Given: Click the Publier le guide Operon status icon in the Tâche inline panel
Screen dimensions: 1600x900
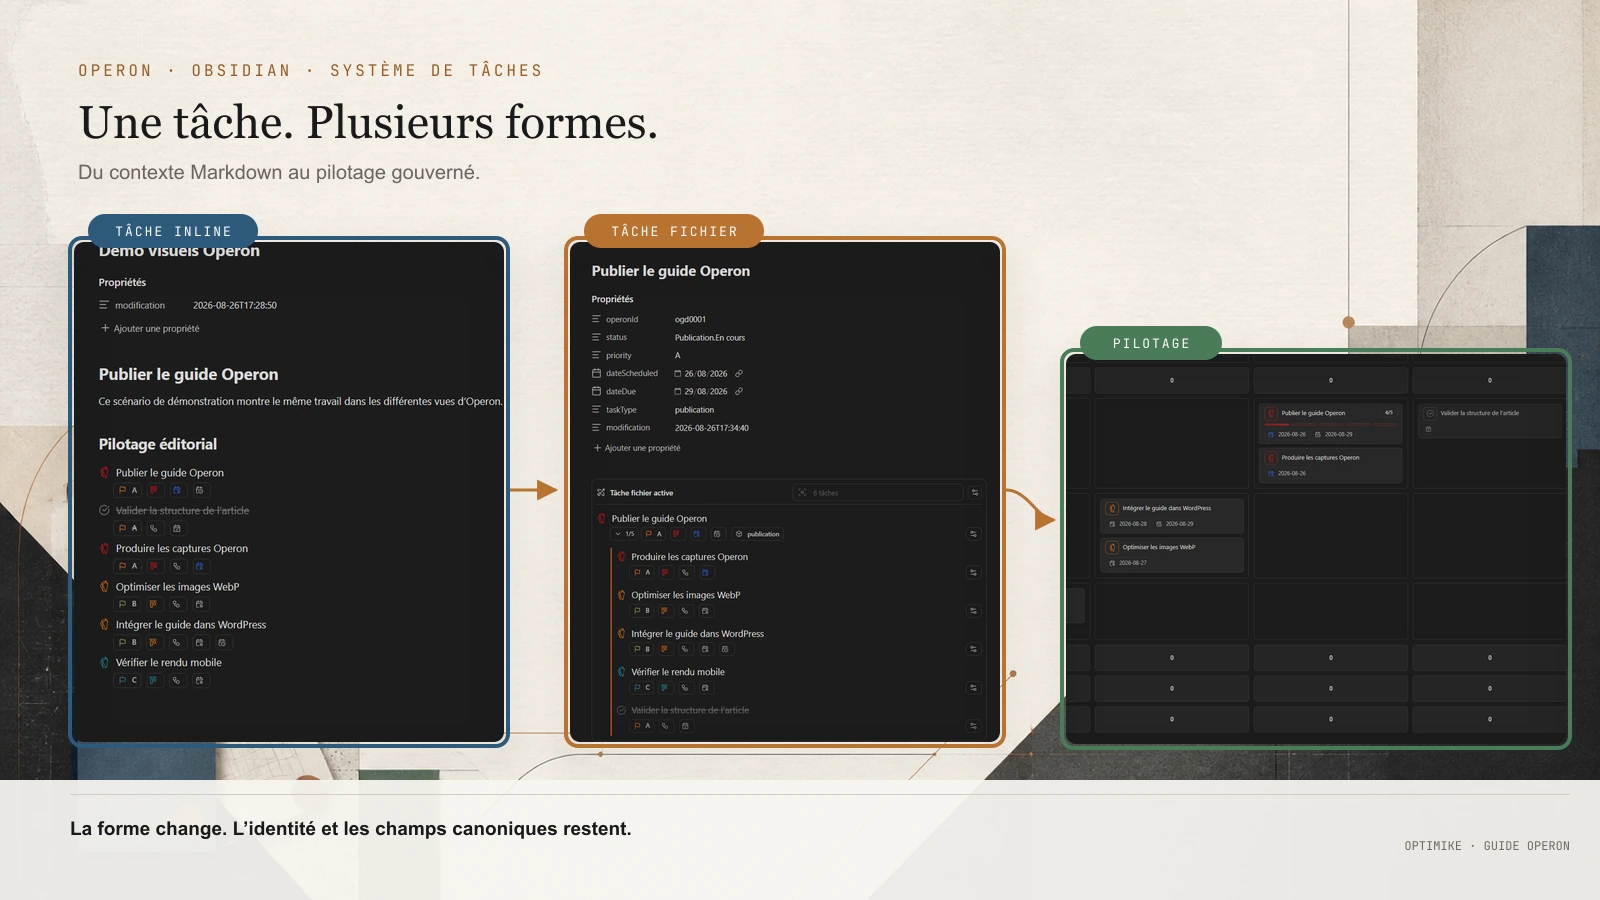Looking at the screenshot, I should 104,473.
